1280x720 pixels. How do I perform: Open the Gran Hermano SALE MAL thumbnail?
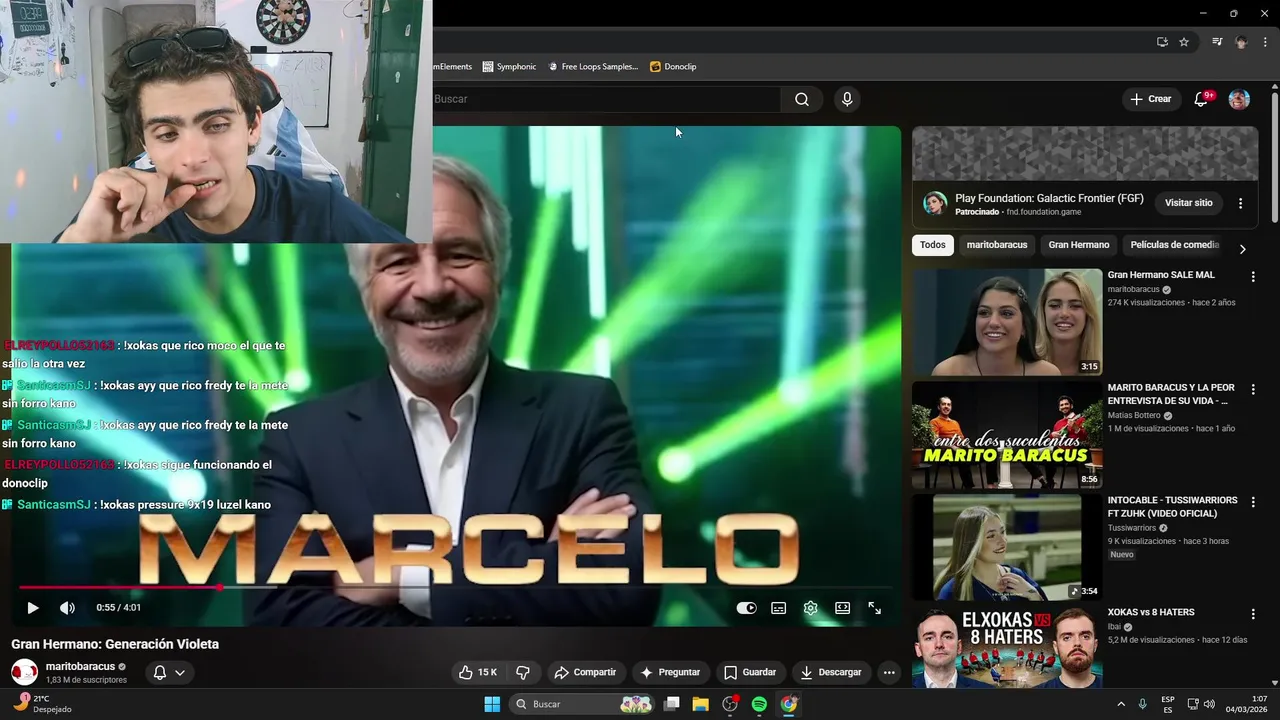coord(1007,322)
